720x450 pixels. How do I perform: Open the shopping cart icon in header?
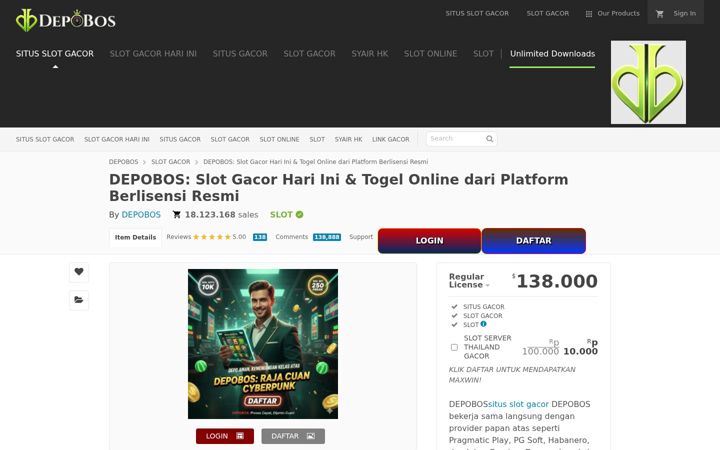tap(660, 14)
